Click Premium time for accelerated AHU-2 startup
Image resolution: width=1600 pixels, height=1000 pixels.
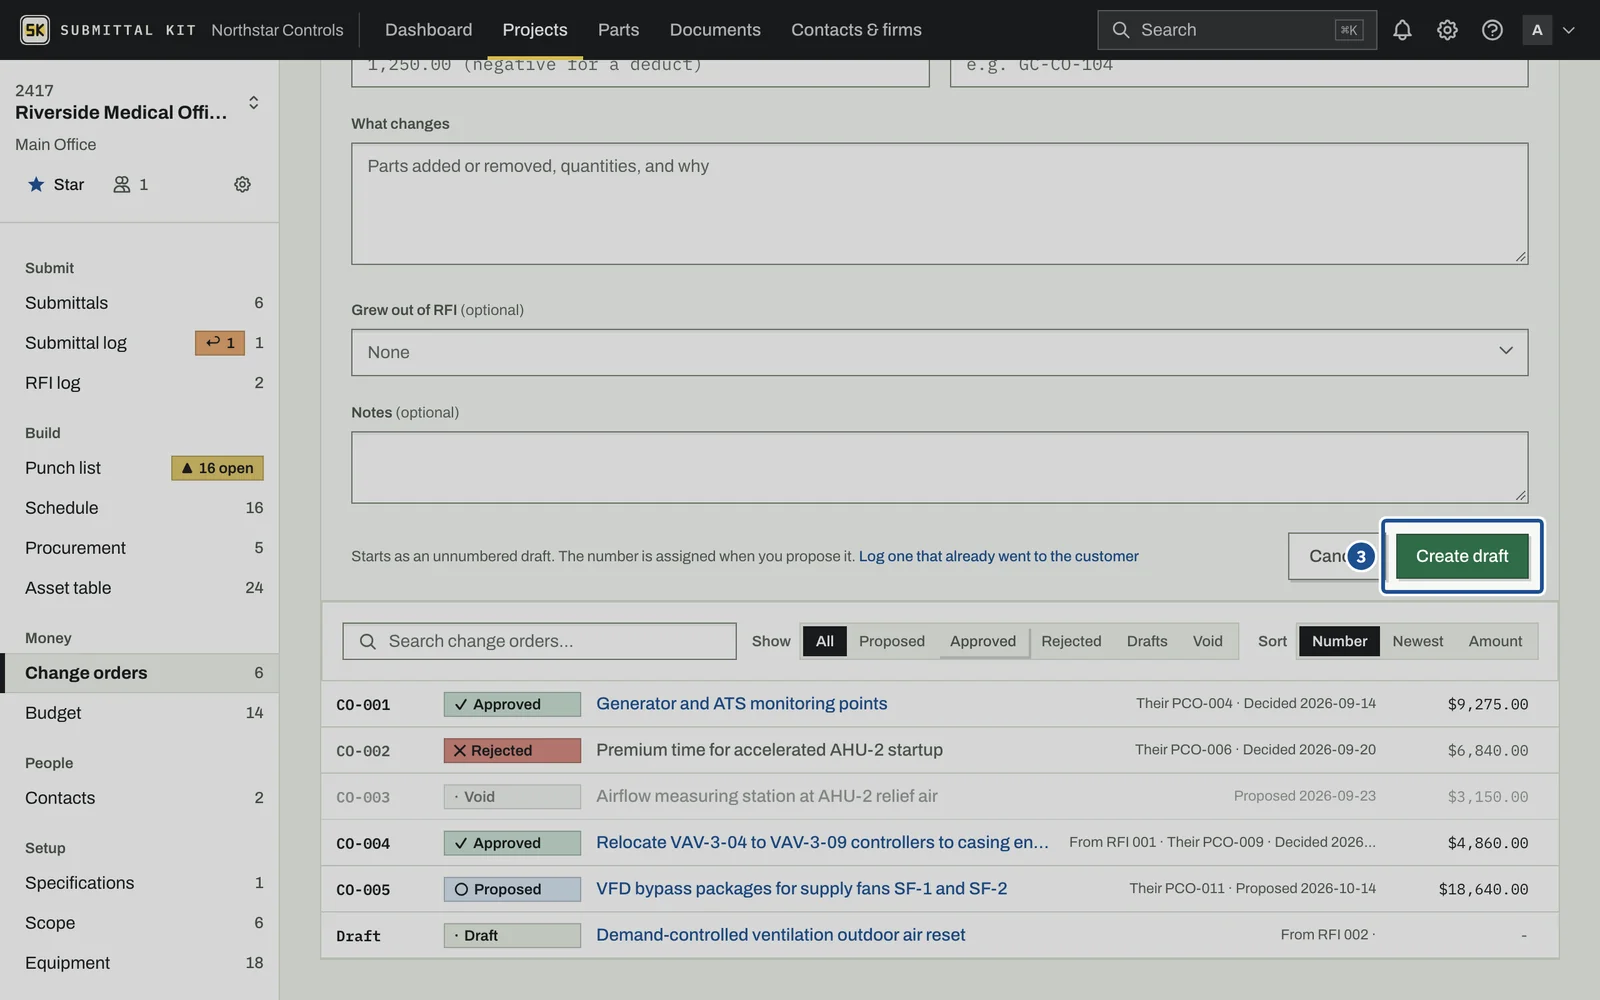click(x=769, y=750)
